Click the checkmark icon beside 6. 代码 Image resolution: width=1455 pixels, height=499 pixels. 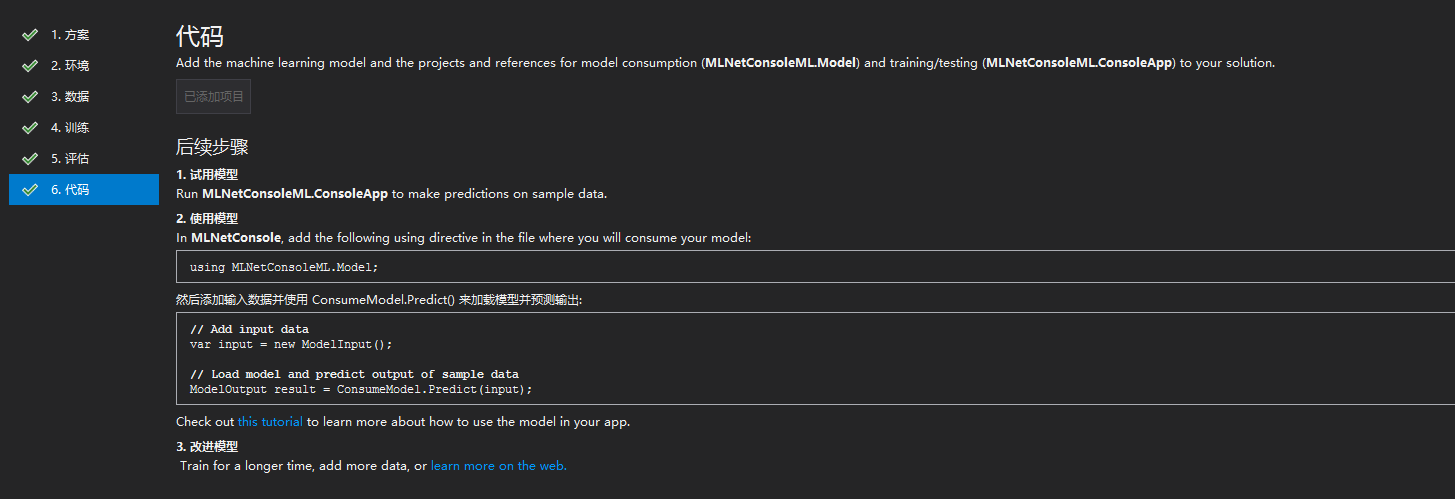pos(30,190)
